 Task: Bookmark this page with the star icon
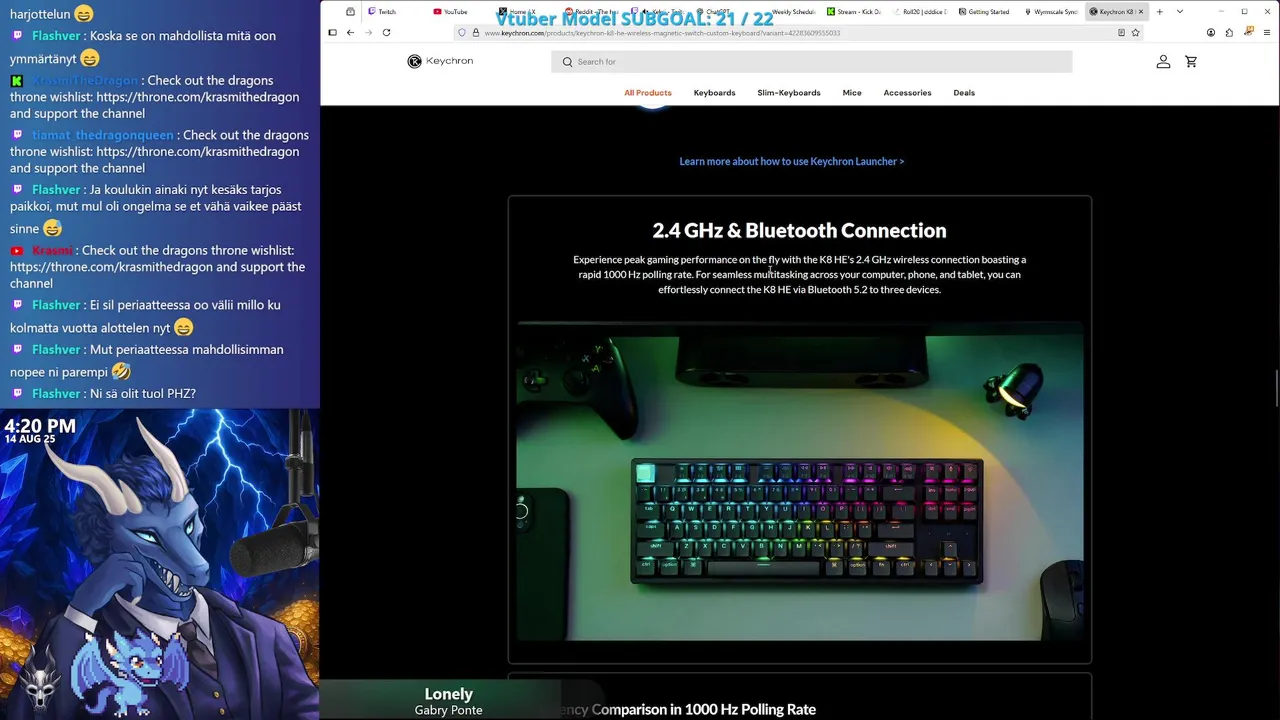tap(1135, 32)
